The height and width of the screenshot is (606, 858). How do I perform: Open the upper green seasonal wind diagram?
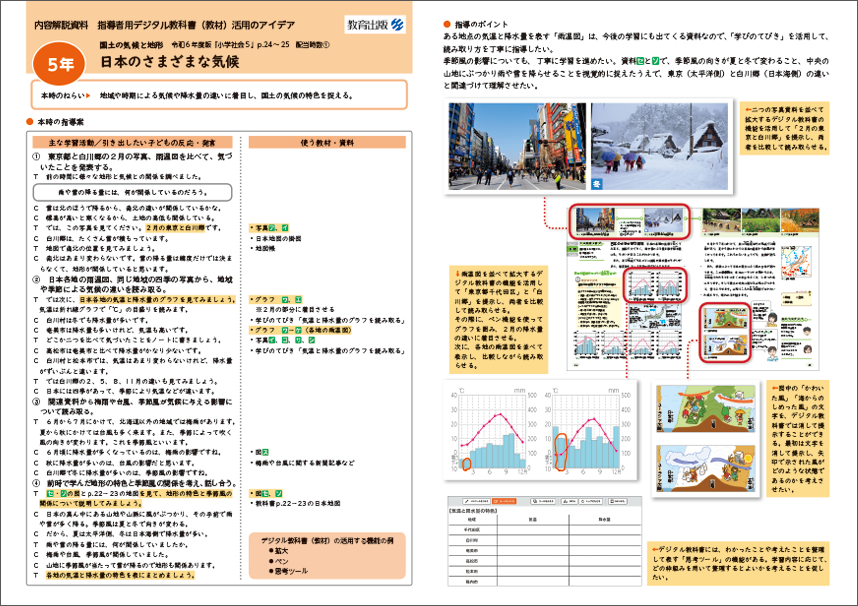[706, 408]
